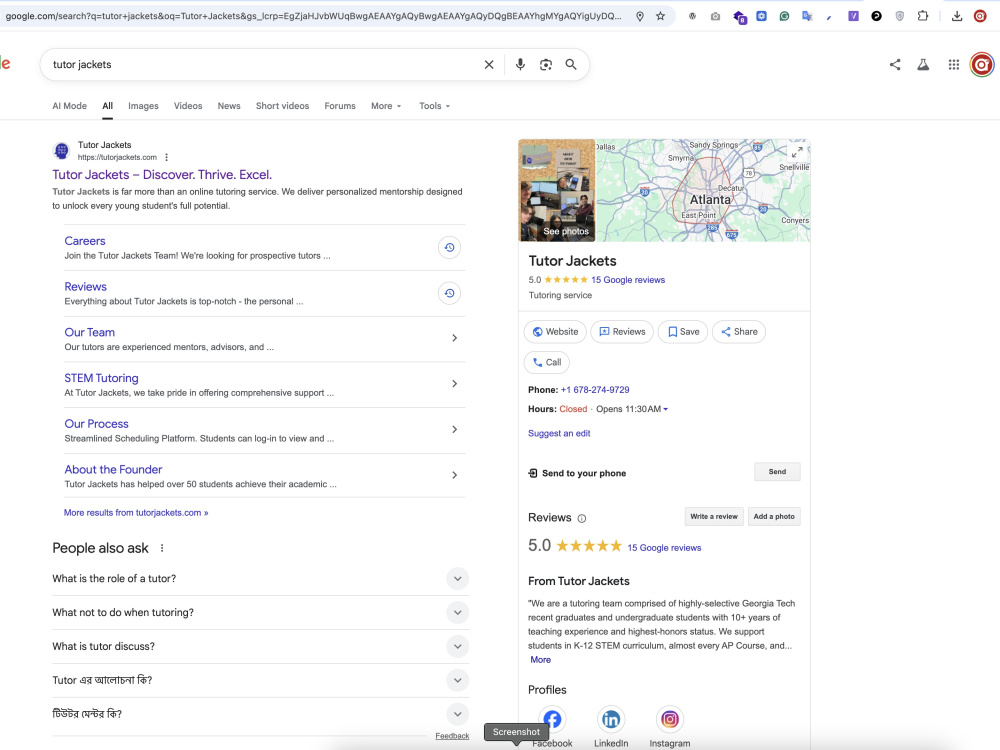Image resolution: width=1000 pixels, height=750 pixels.
Task: Click the phone number +1 678-274-9729
Action: click(595, 390)
